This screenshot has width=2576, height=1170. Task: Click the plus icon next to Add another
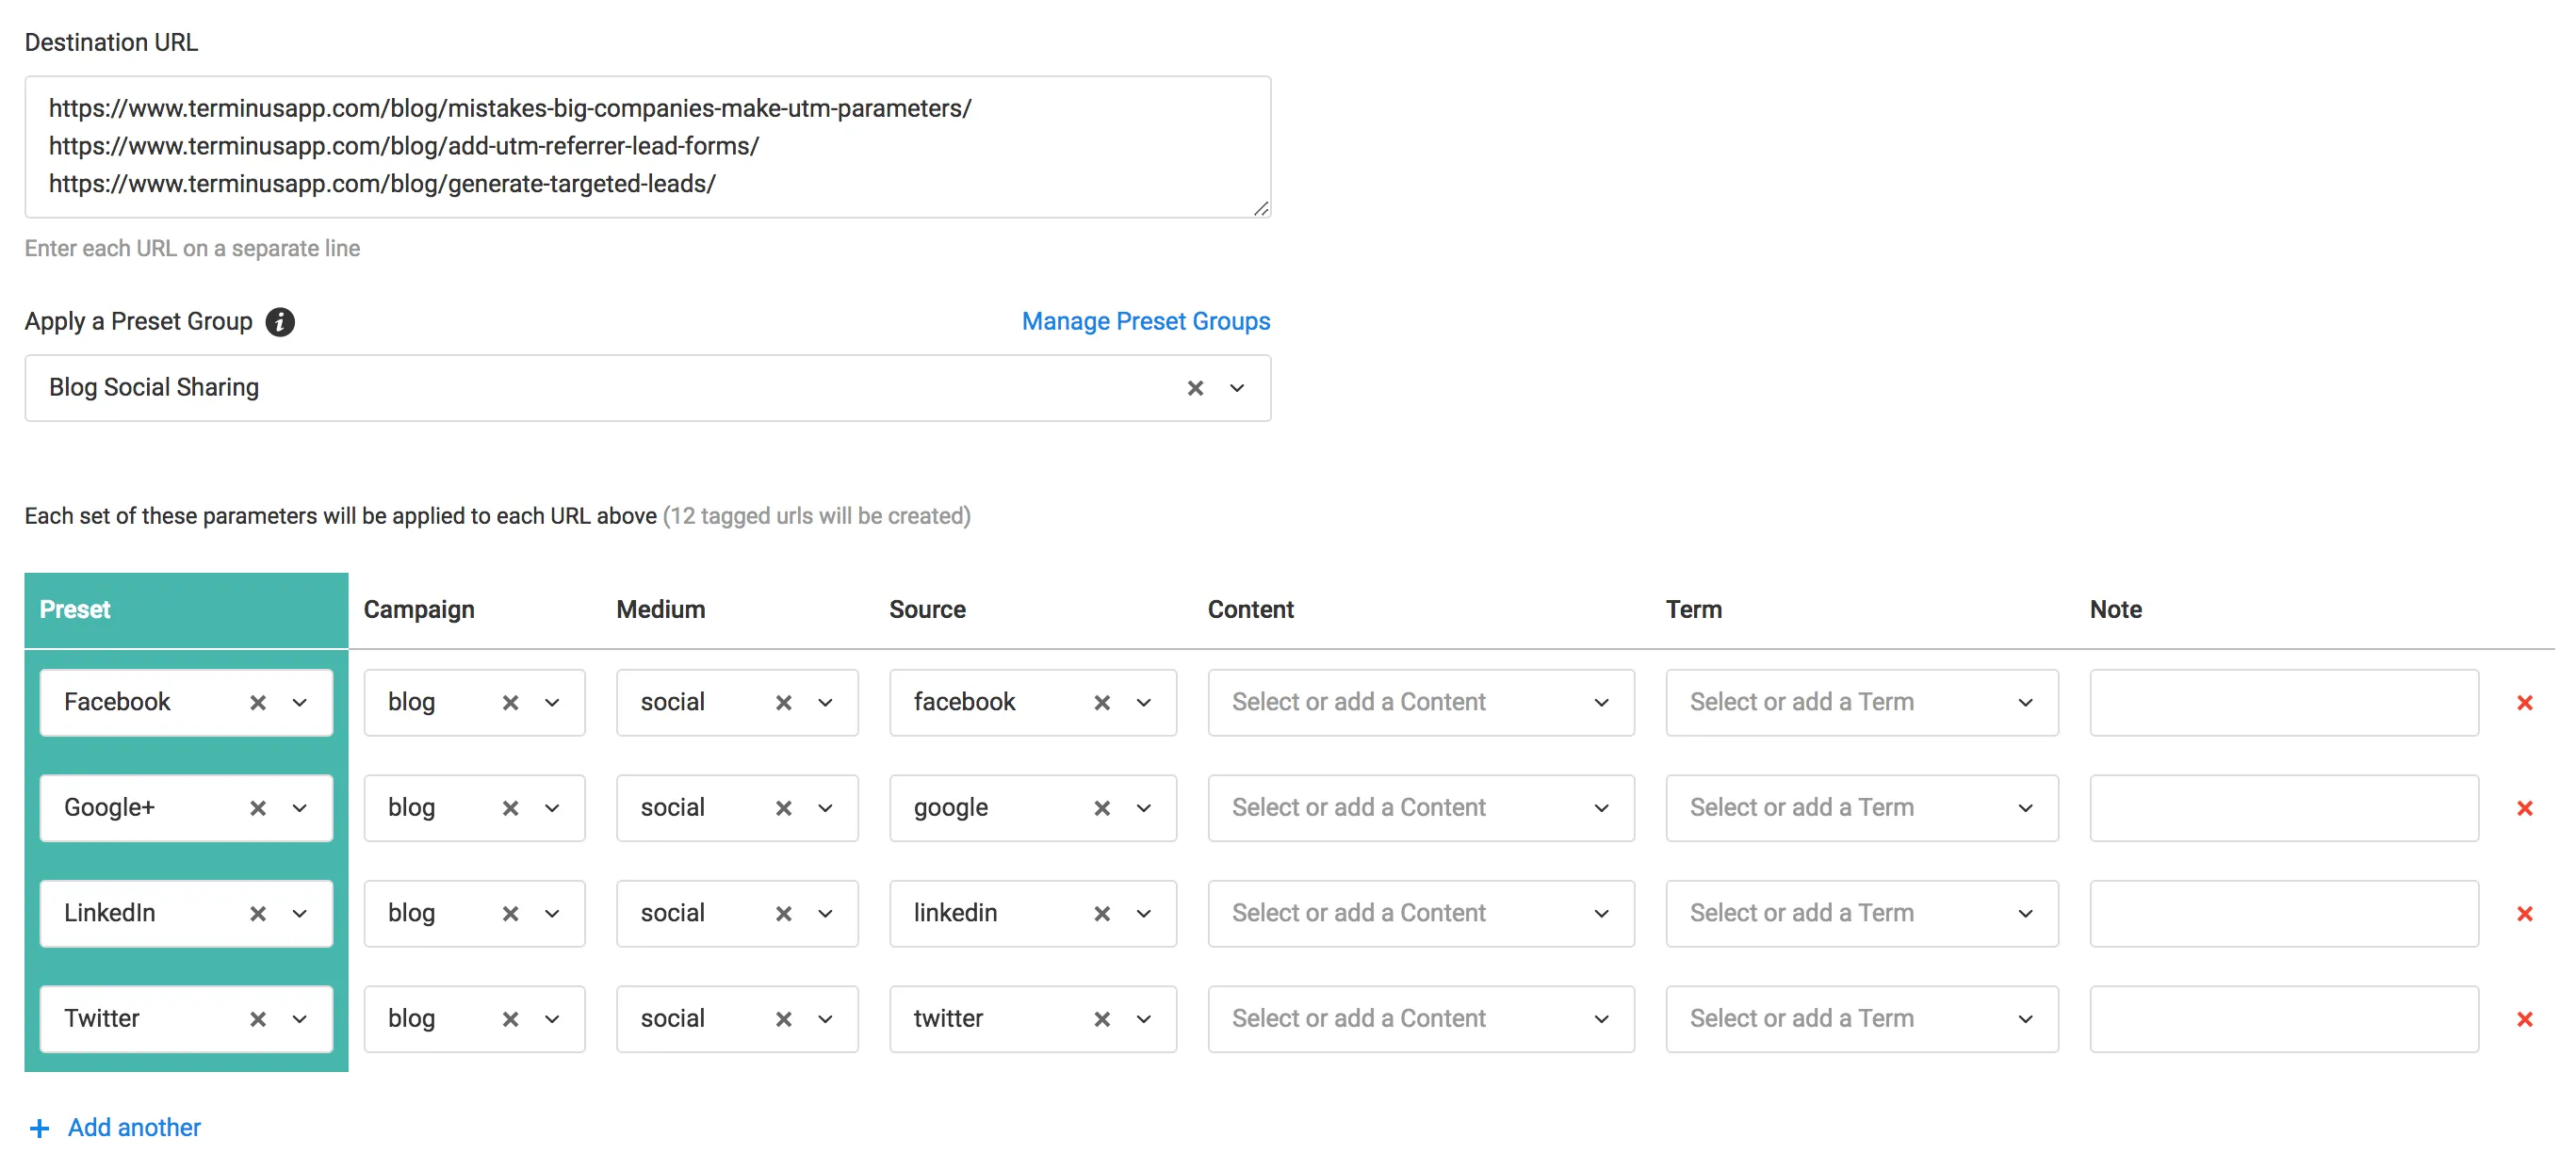point(39,1127)
